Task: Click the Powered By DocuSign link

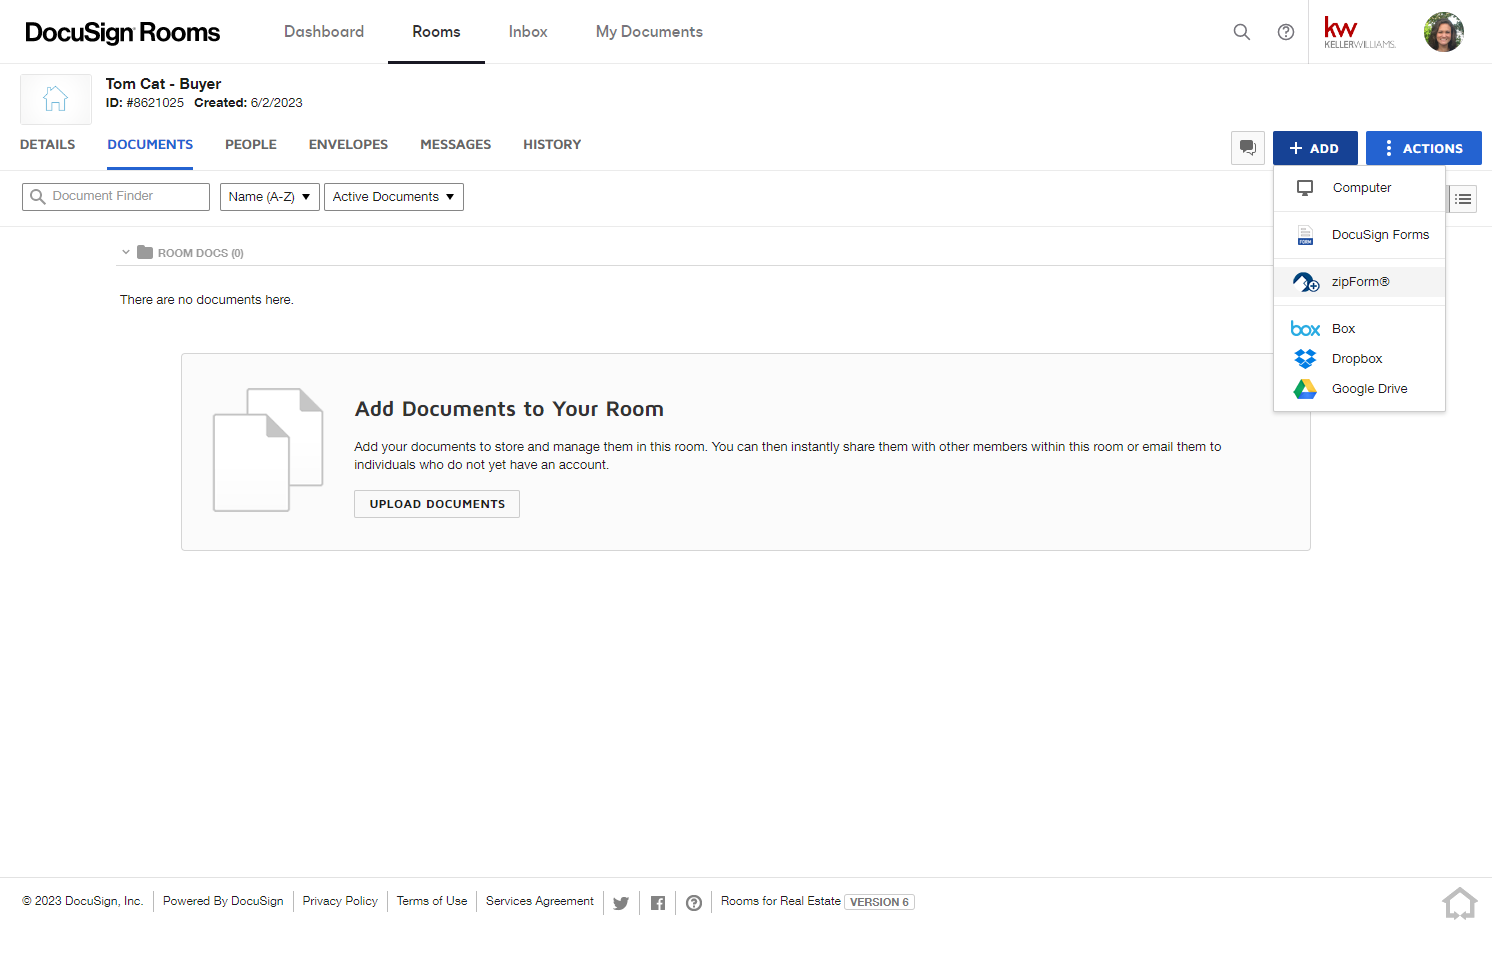Action: (x=223, y=901)
